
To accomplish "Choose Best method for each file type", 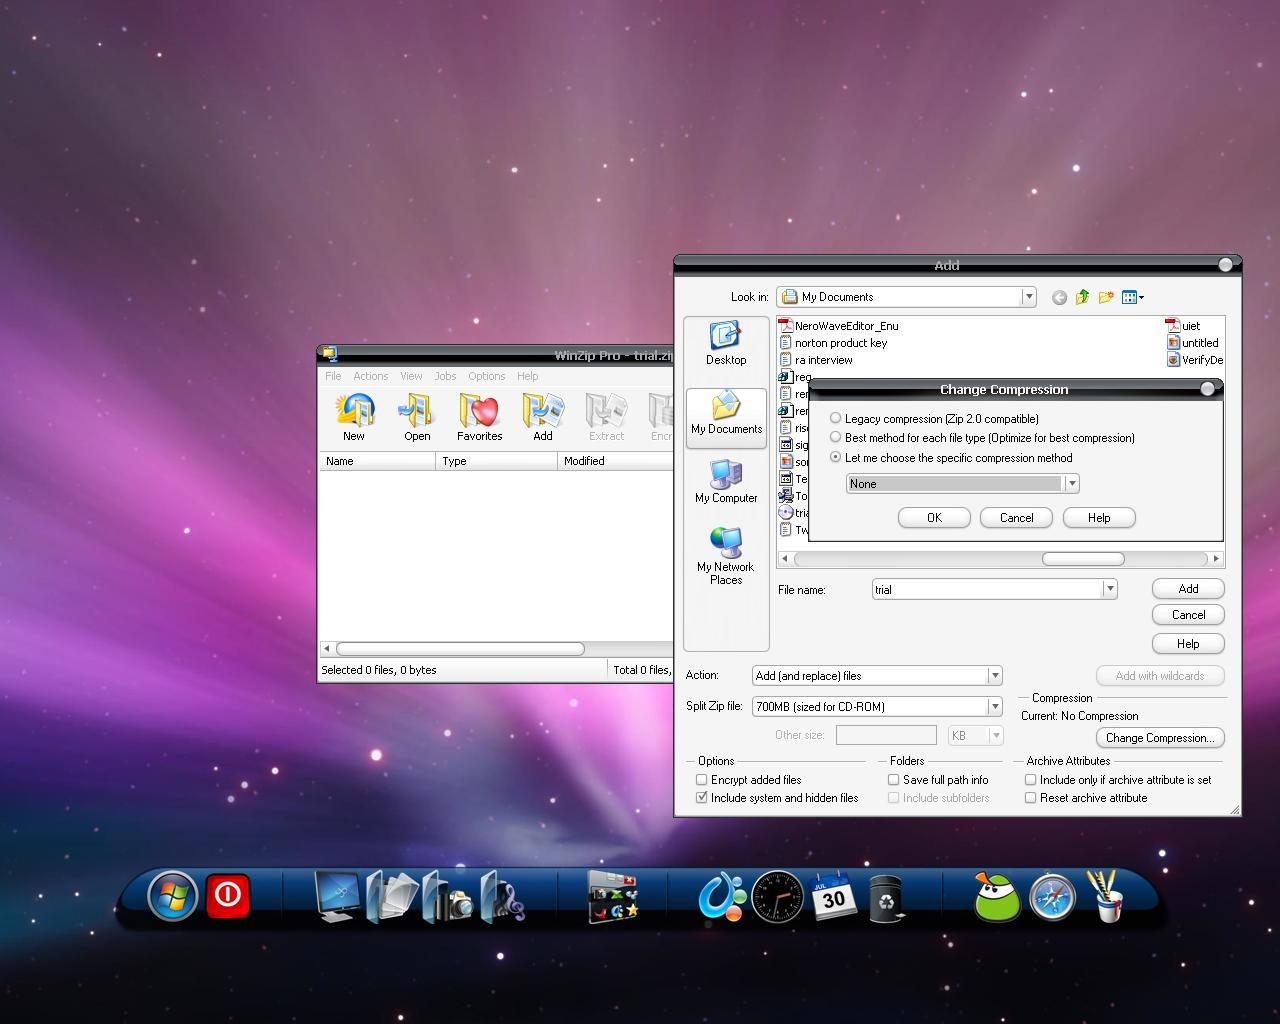I will click(836, 437).
